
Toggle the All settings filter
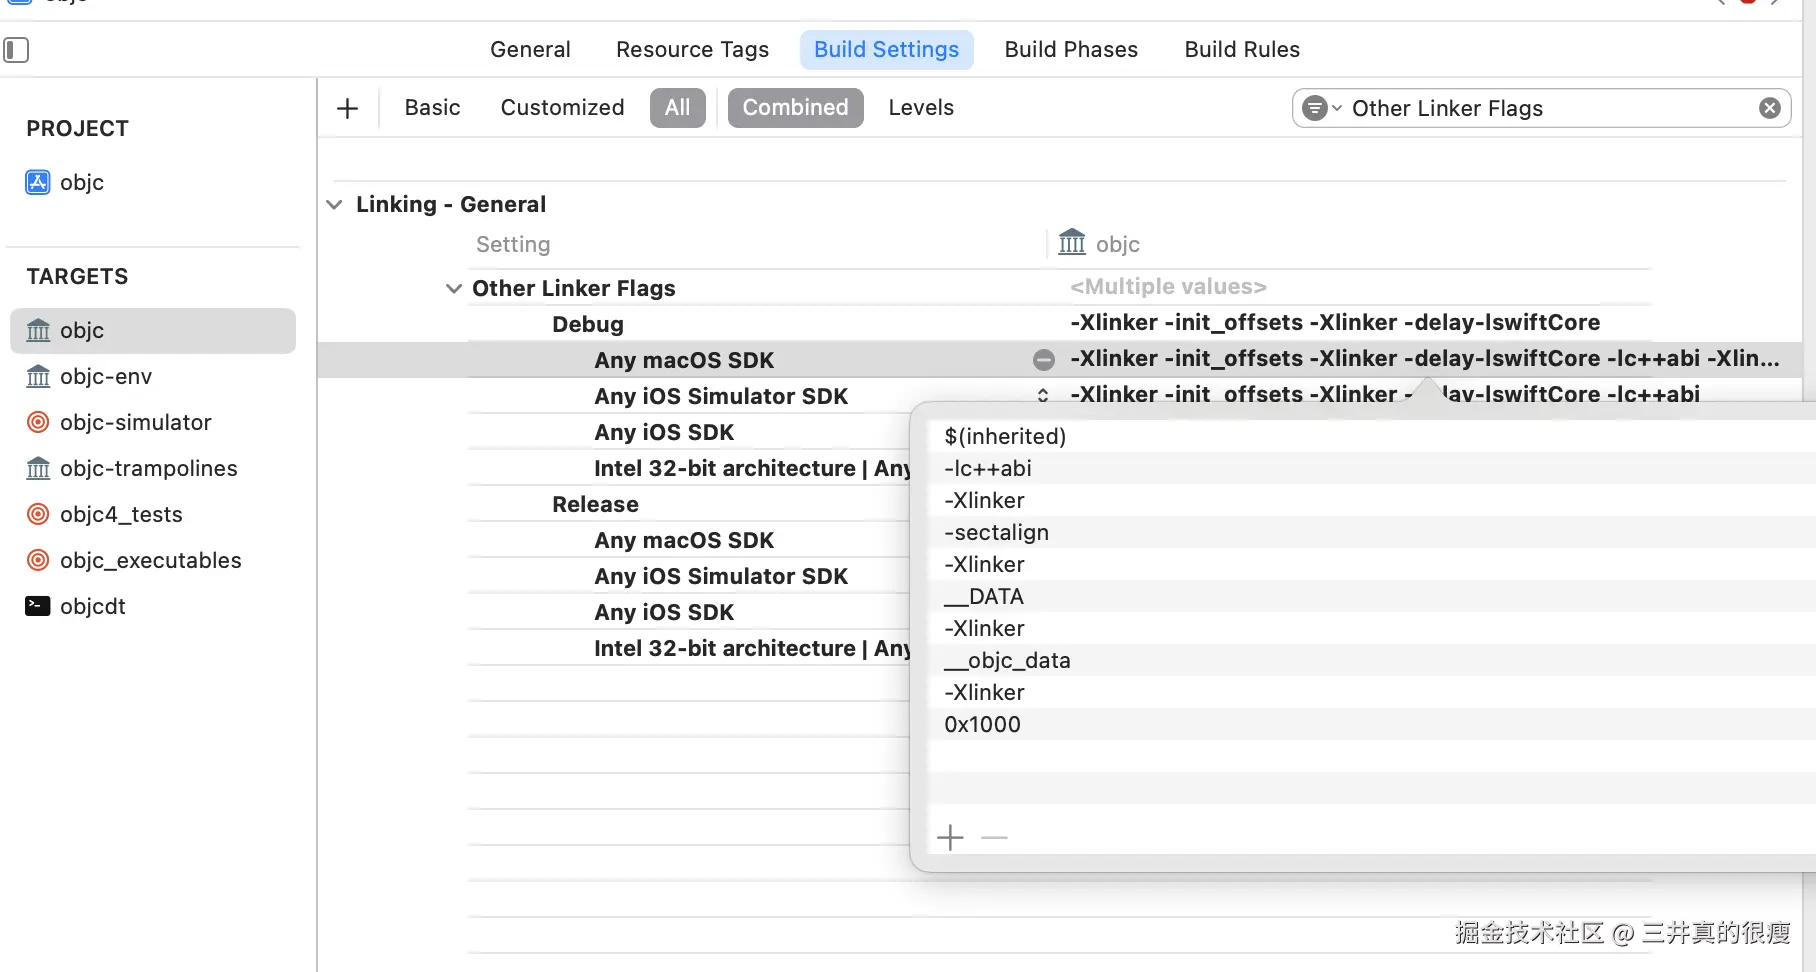click(x=677, y=108)
